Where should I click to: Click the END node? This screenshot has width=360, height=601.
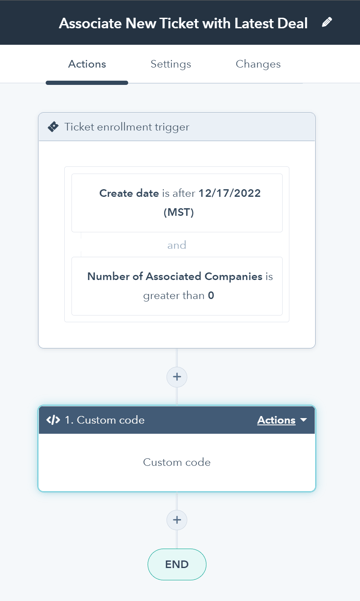click(x=177, y=564)
